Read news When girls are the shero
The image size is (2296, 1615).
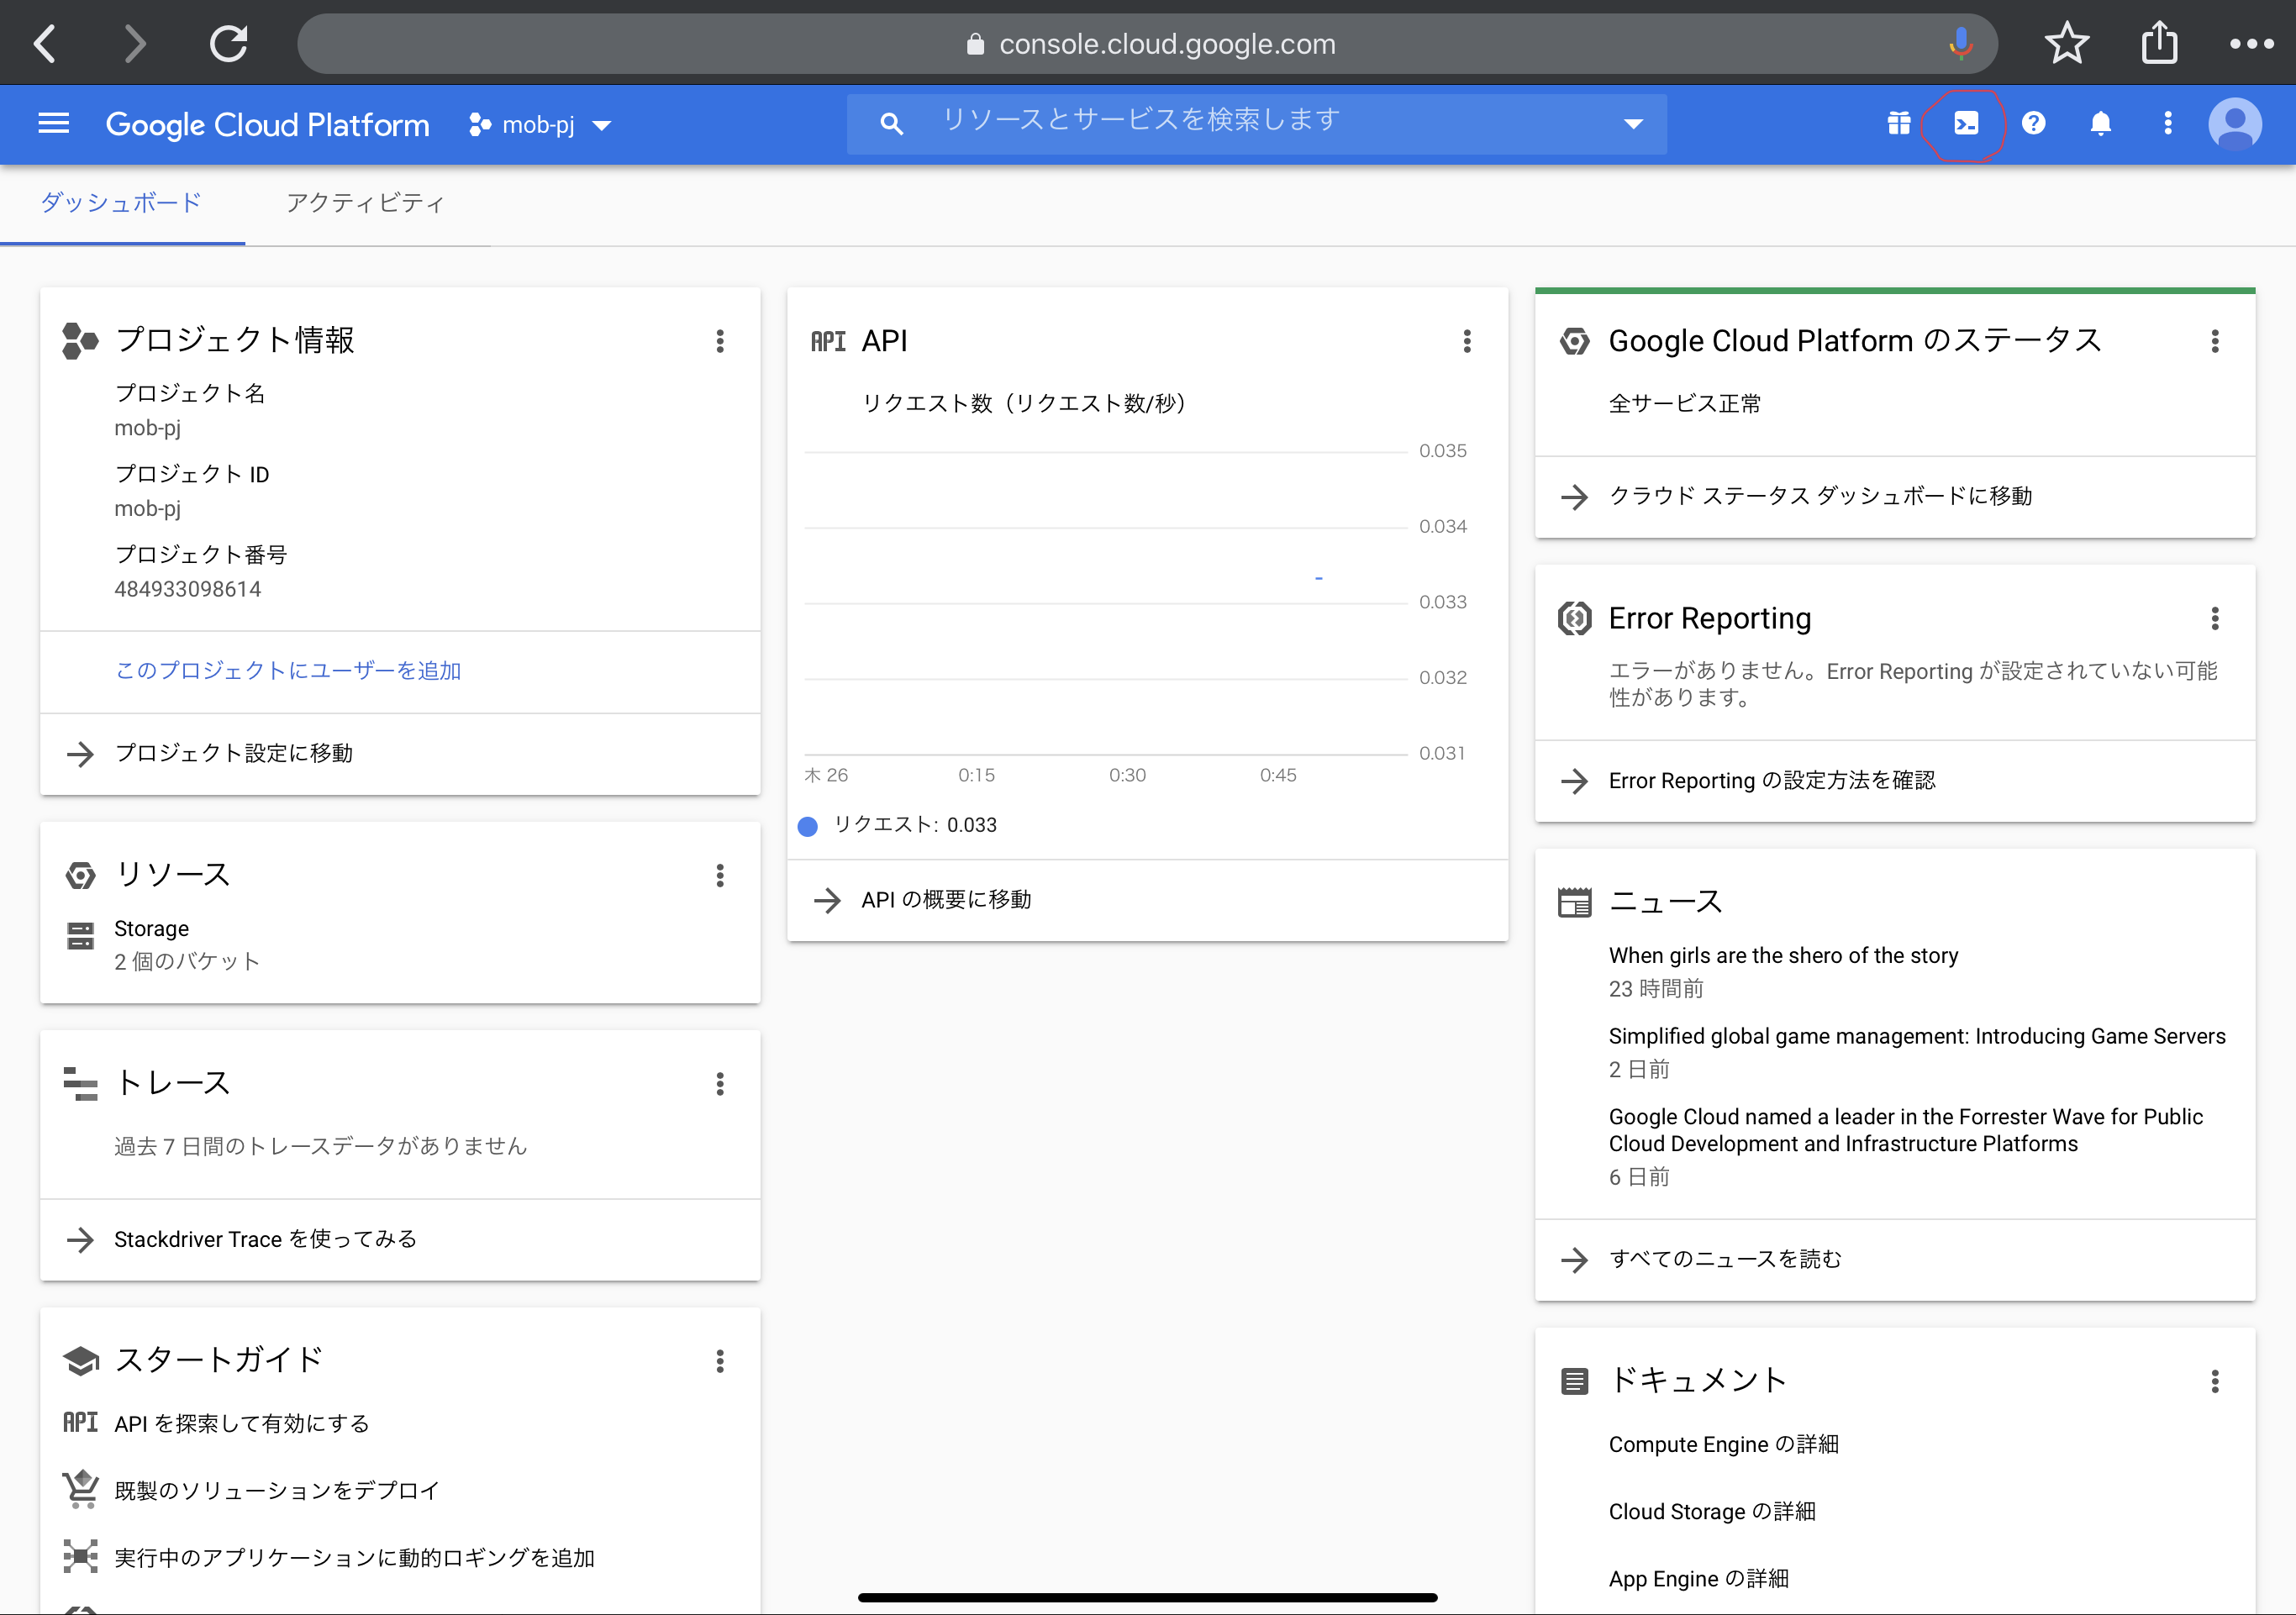(1783, 955)
